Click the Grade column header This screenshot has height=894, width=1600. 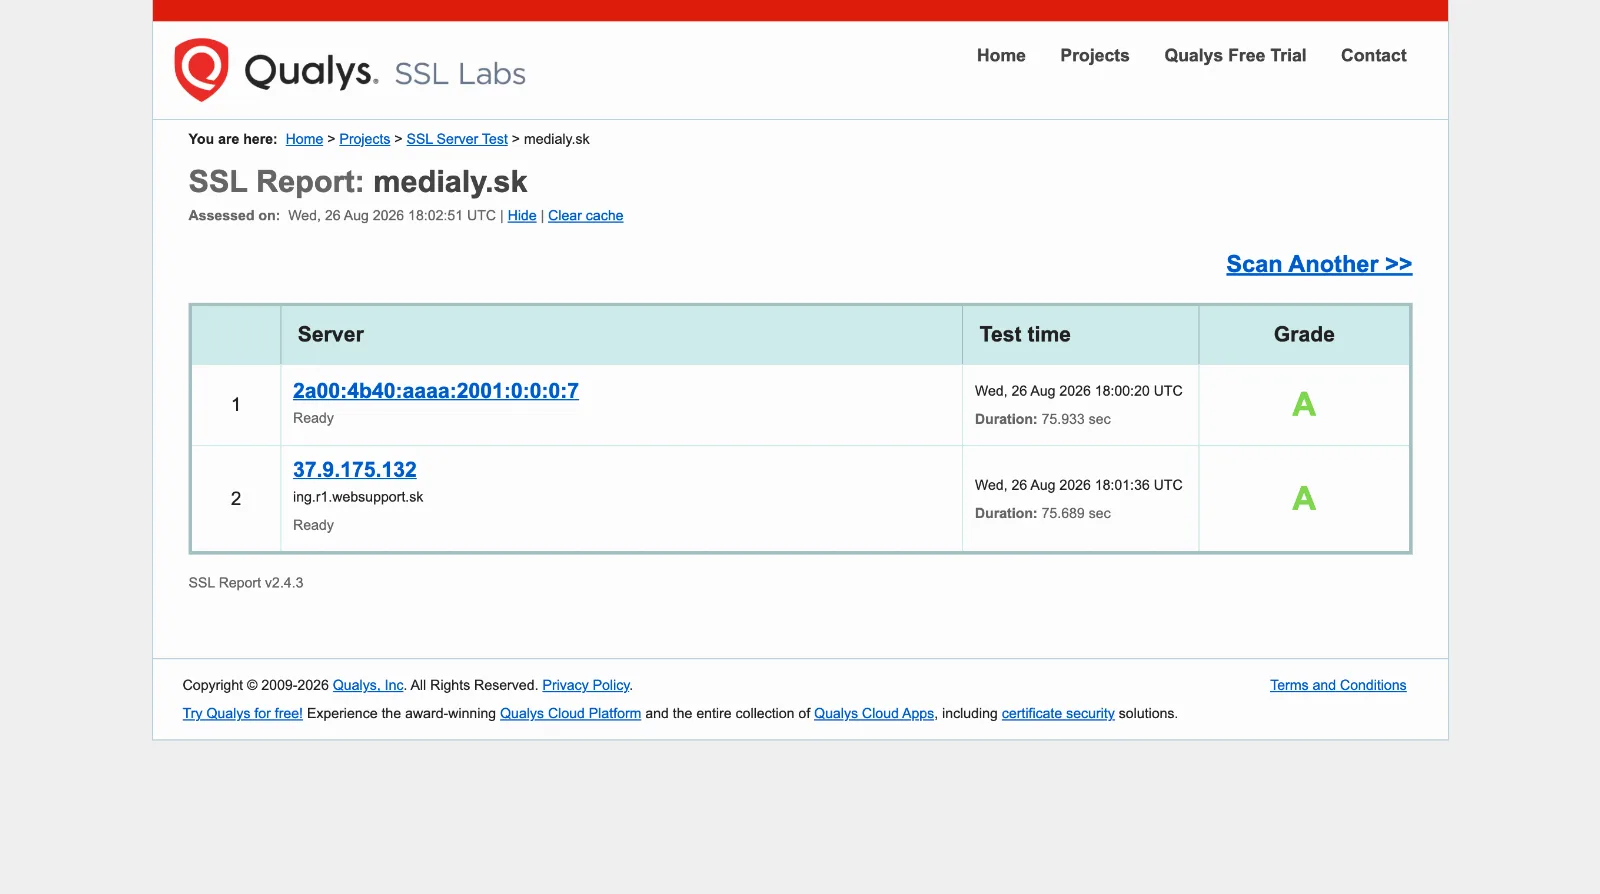(x=1304, y=335)
